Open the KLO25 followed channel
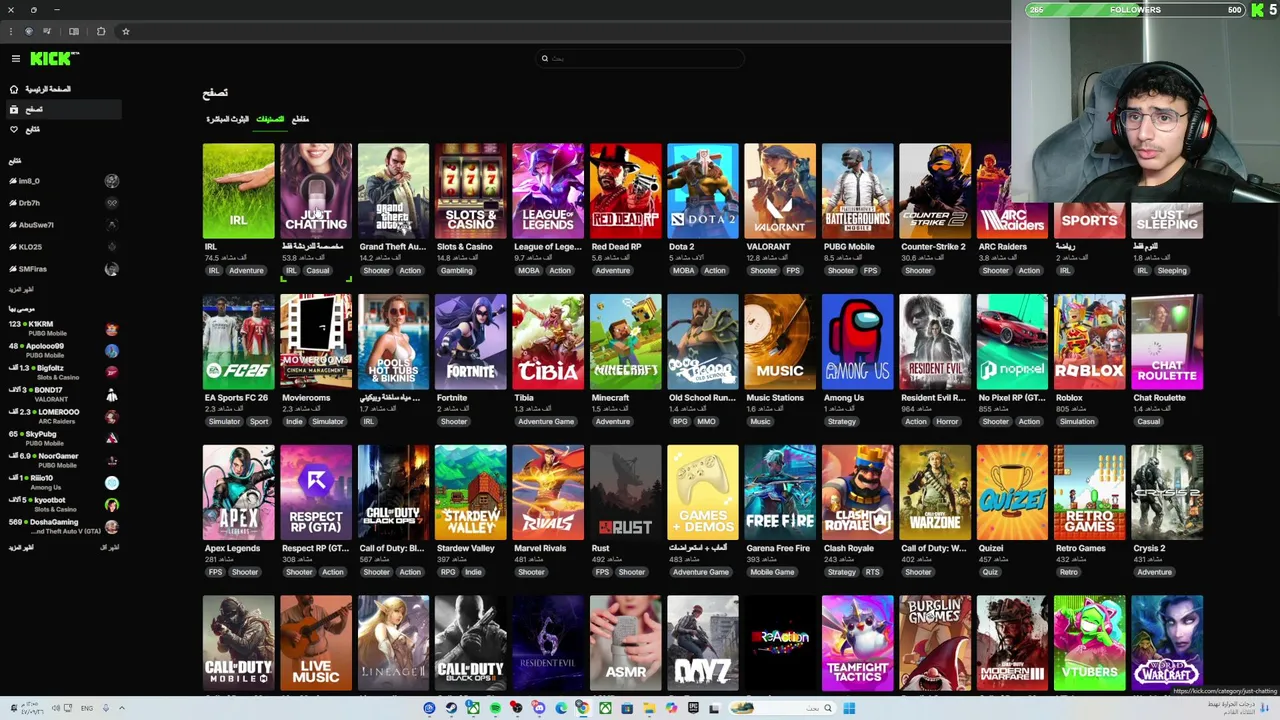This screenshot has height=720, width=1280. 62,247
